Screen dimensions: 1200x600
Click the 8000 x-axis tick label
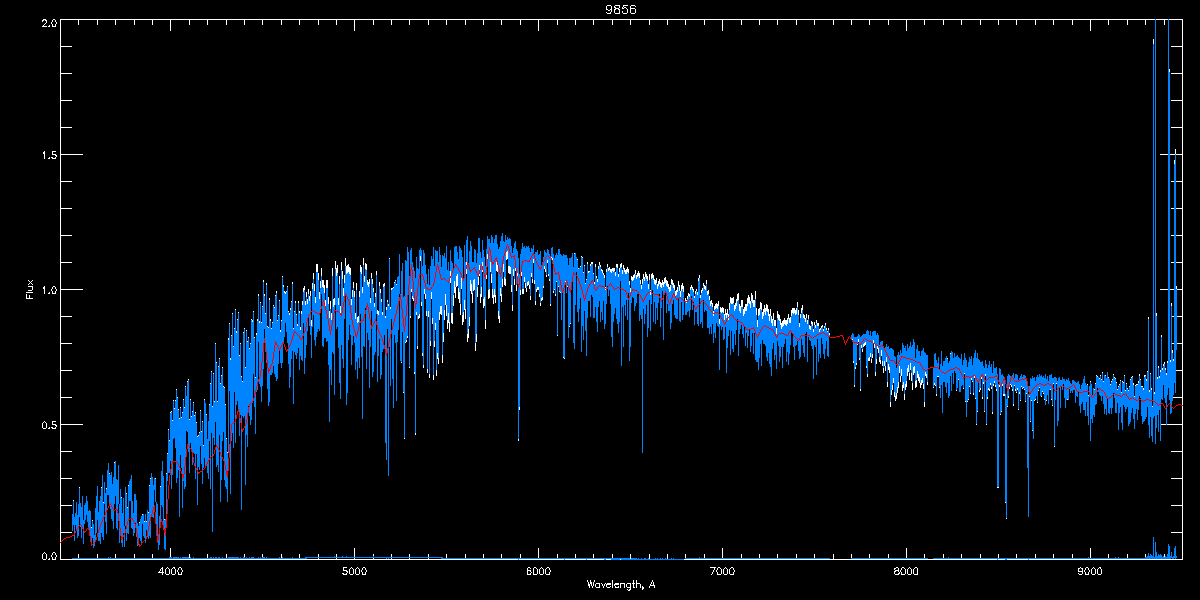point(906,572)
